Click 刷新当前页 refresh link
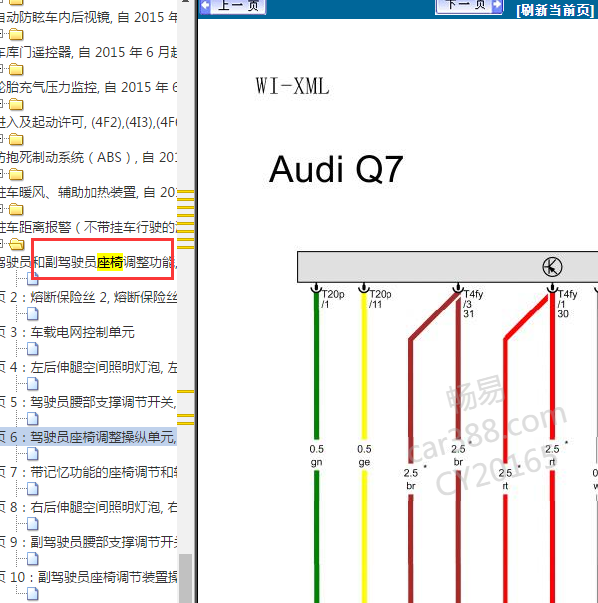The width and height of the screenshot is (598, 603). point(556,10)
